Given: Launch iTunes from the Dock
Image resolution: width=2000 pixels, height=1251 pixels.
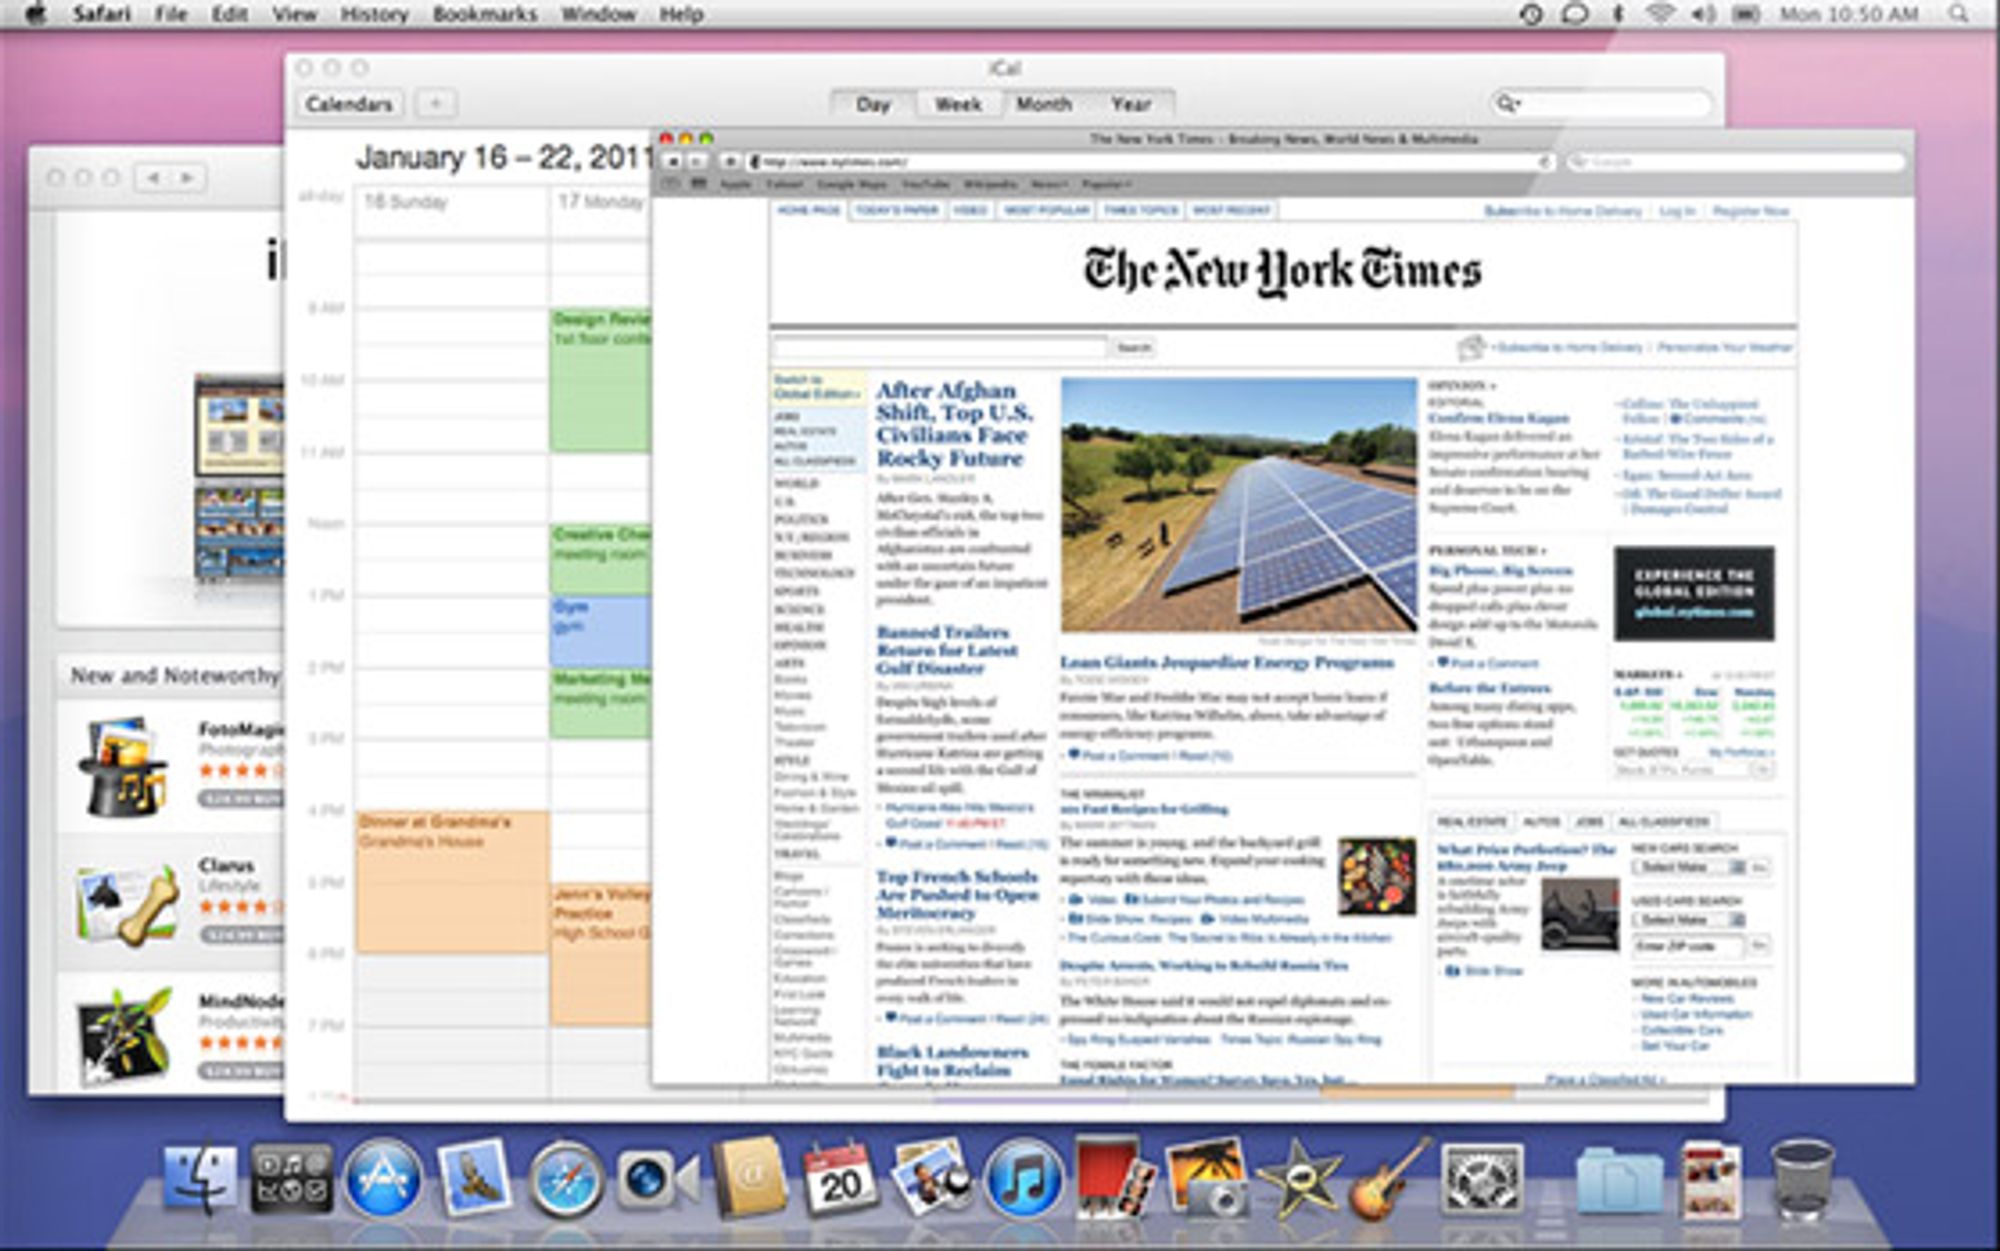Looking at the screenshot, I should click(1022, 1180).
